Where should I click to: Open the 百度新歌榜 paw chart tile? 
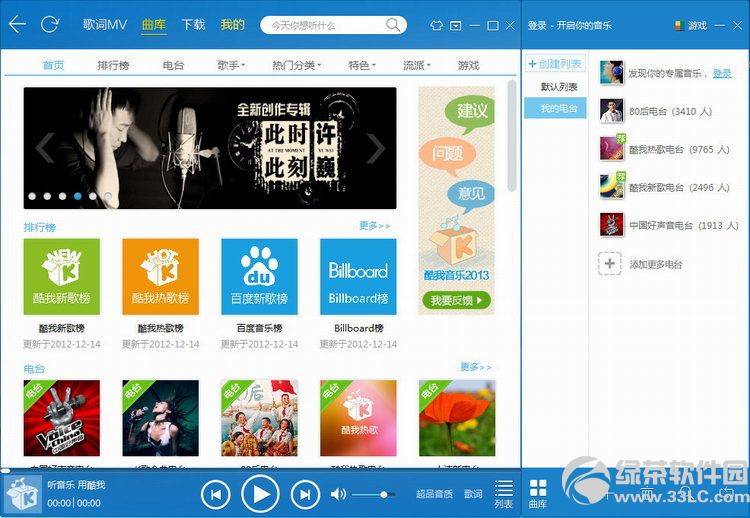click(x=259, y=276)
